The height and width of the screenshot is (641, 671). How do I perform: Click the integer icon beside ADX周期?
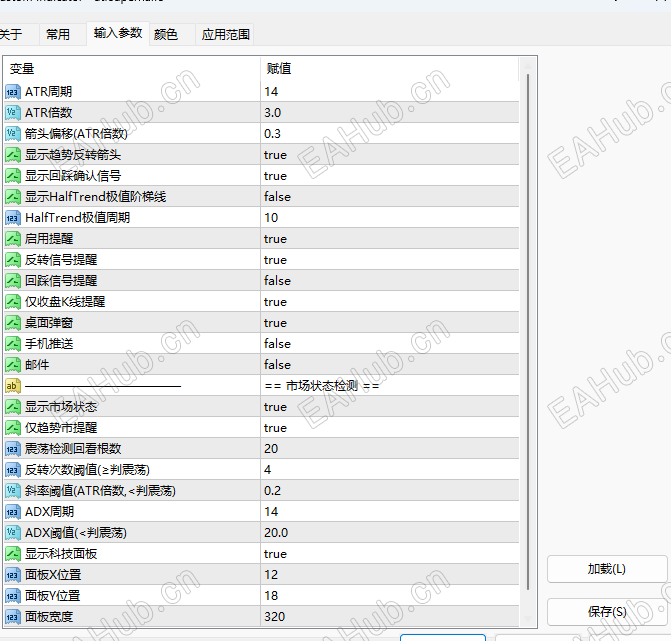pos(13,512)
